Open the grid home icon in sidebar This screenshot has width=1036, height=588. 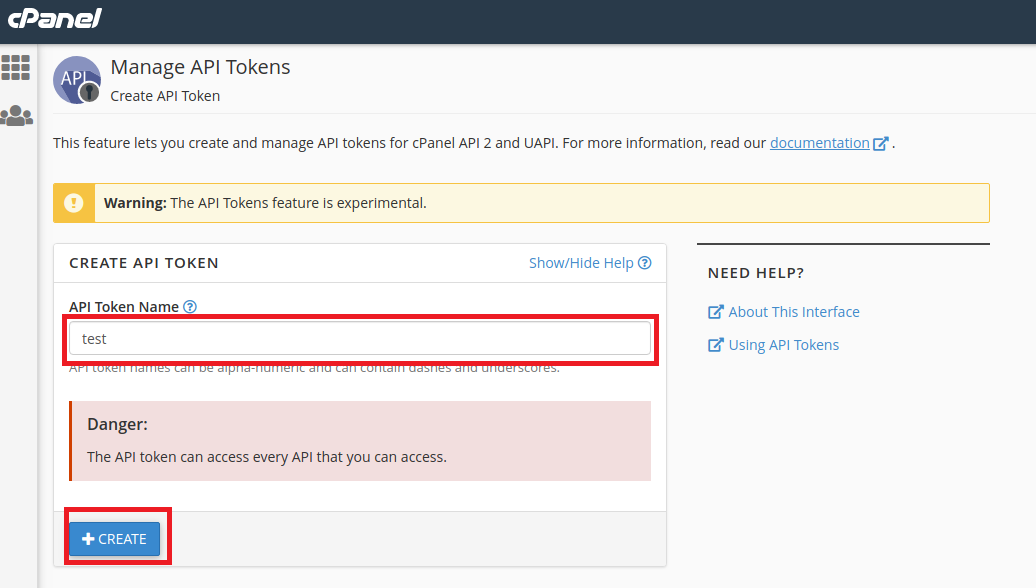(16, 68)
